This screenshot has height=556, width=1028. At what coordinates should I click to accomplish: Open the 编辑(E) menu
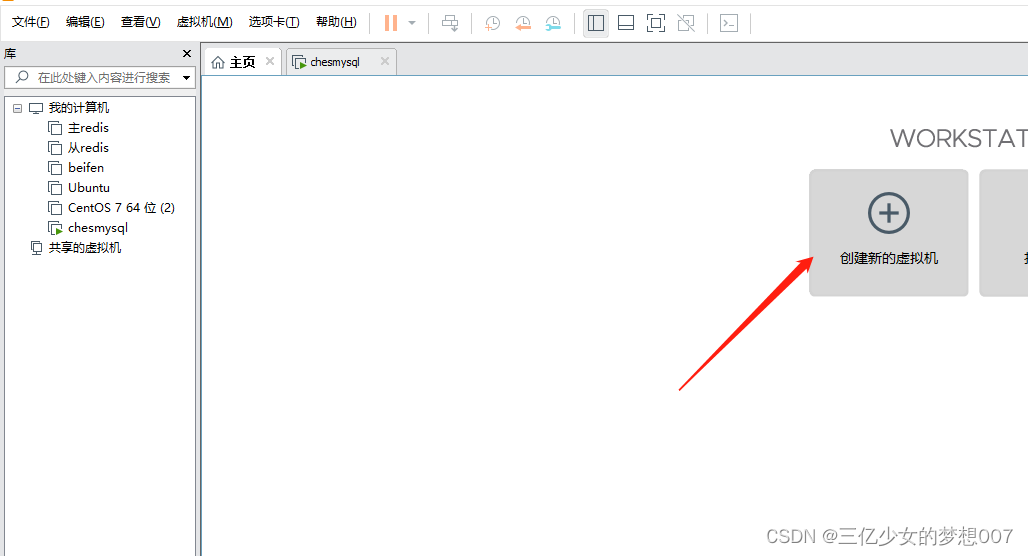click(85, 22)
